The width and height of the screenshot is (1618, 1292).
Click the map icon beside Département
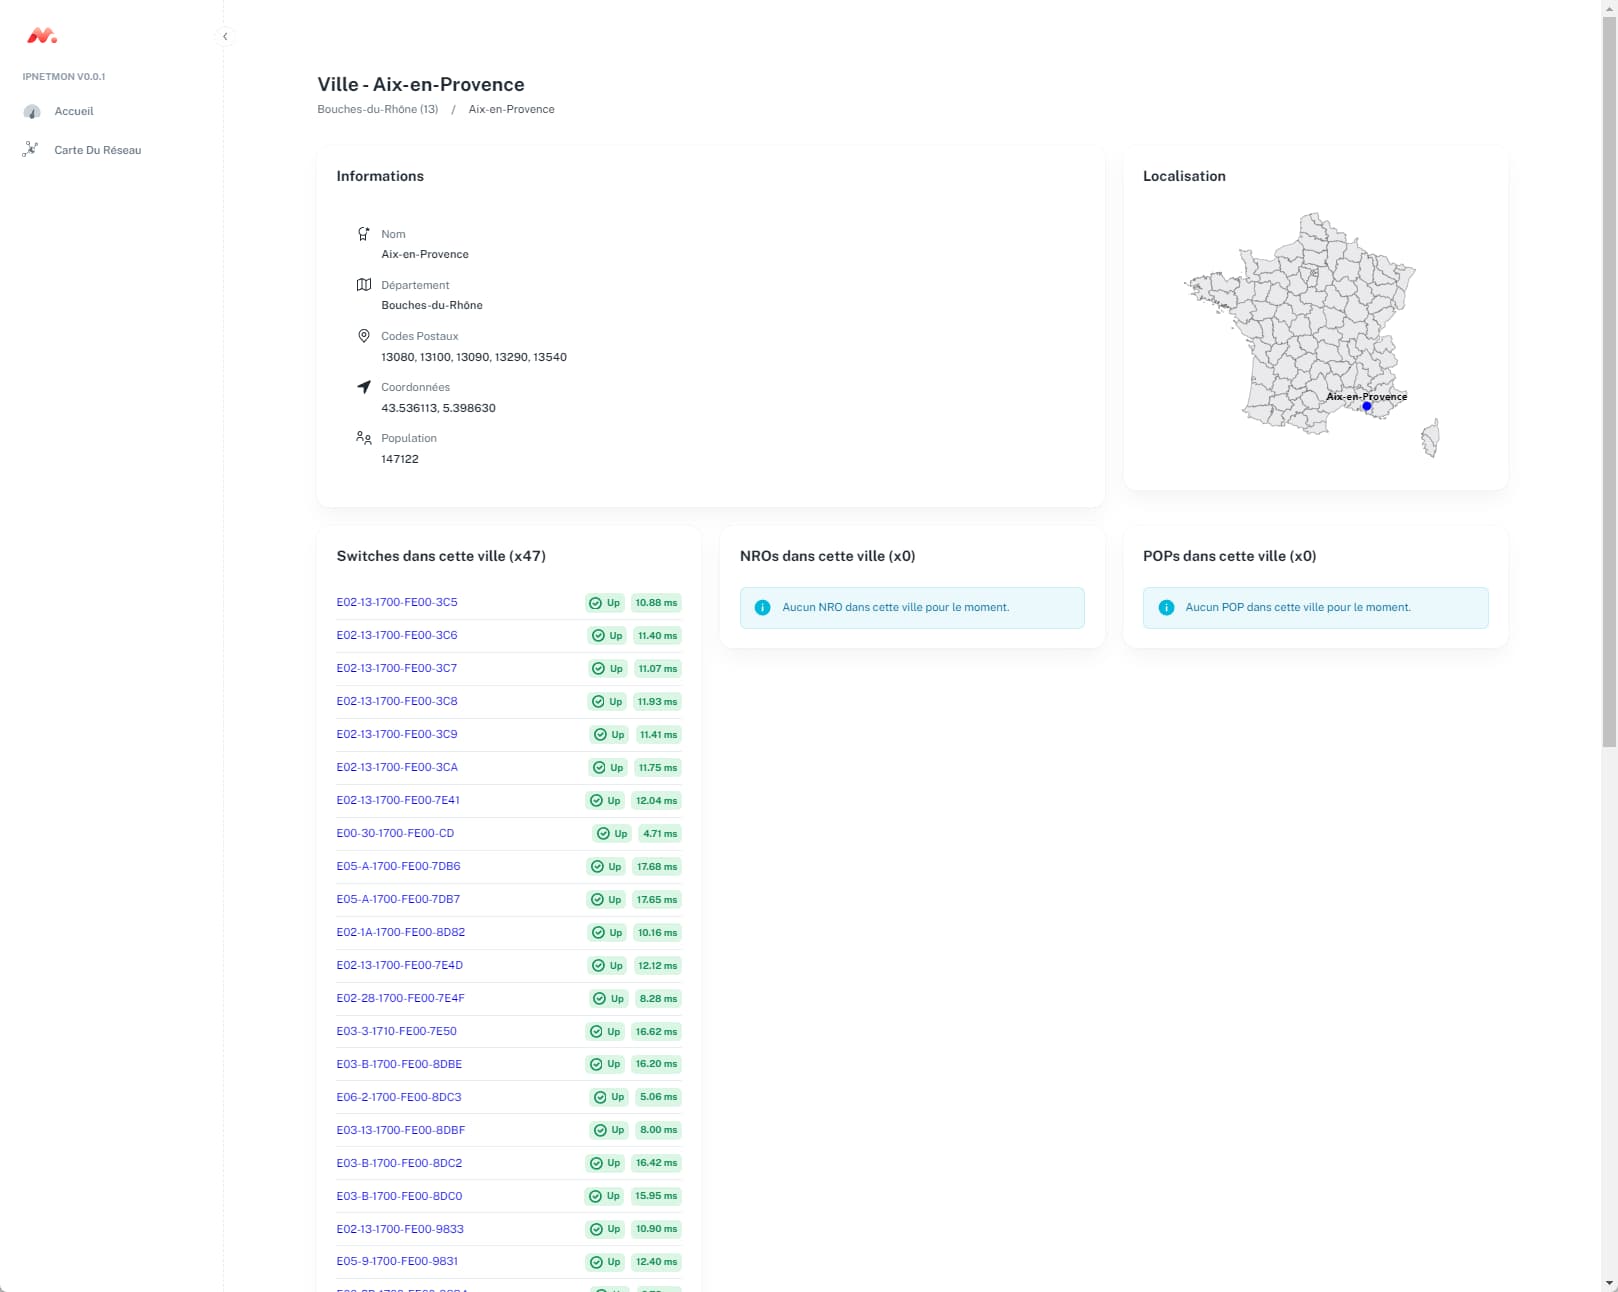(x=364, y=285)
